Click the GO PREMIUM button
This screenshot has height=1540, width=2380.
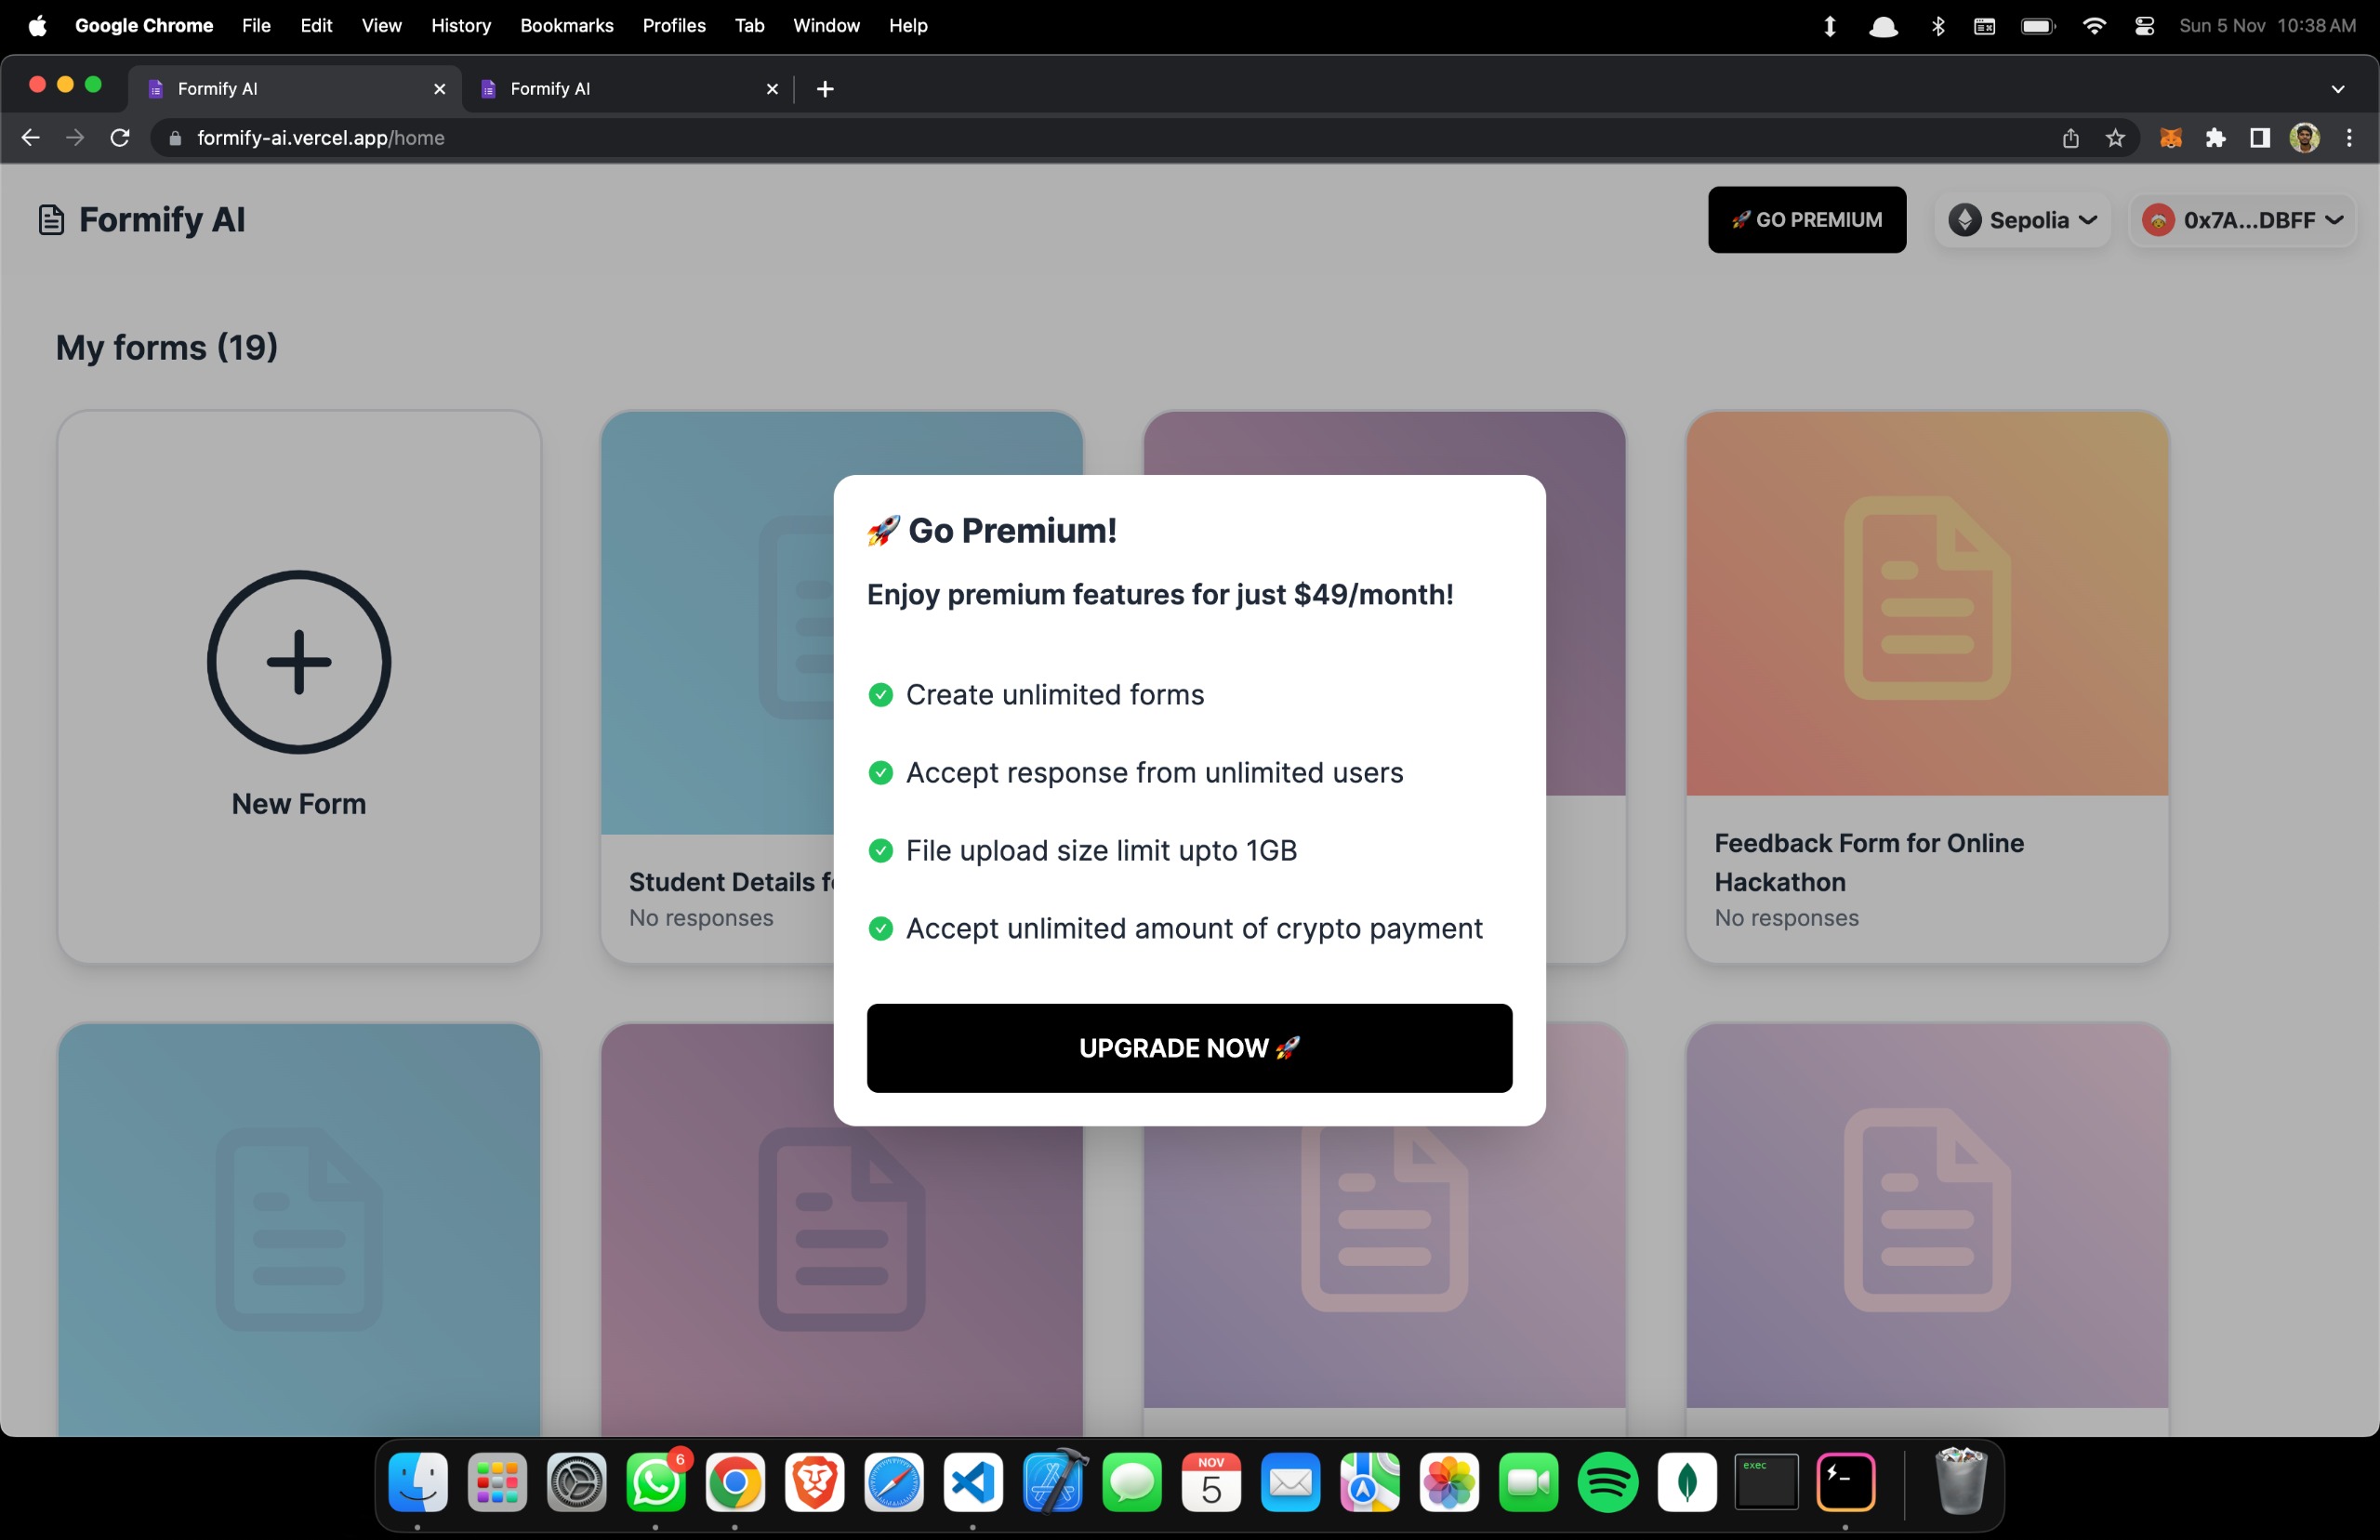(1806, 220)
